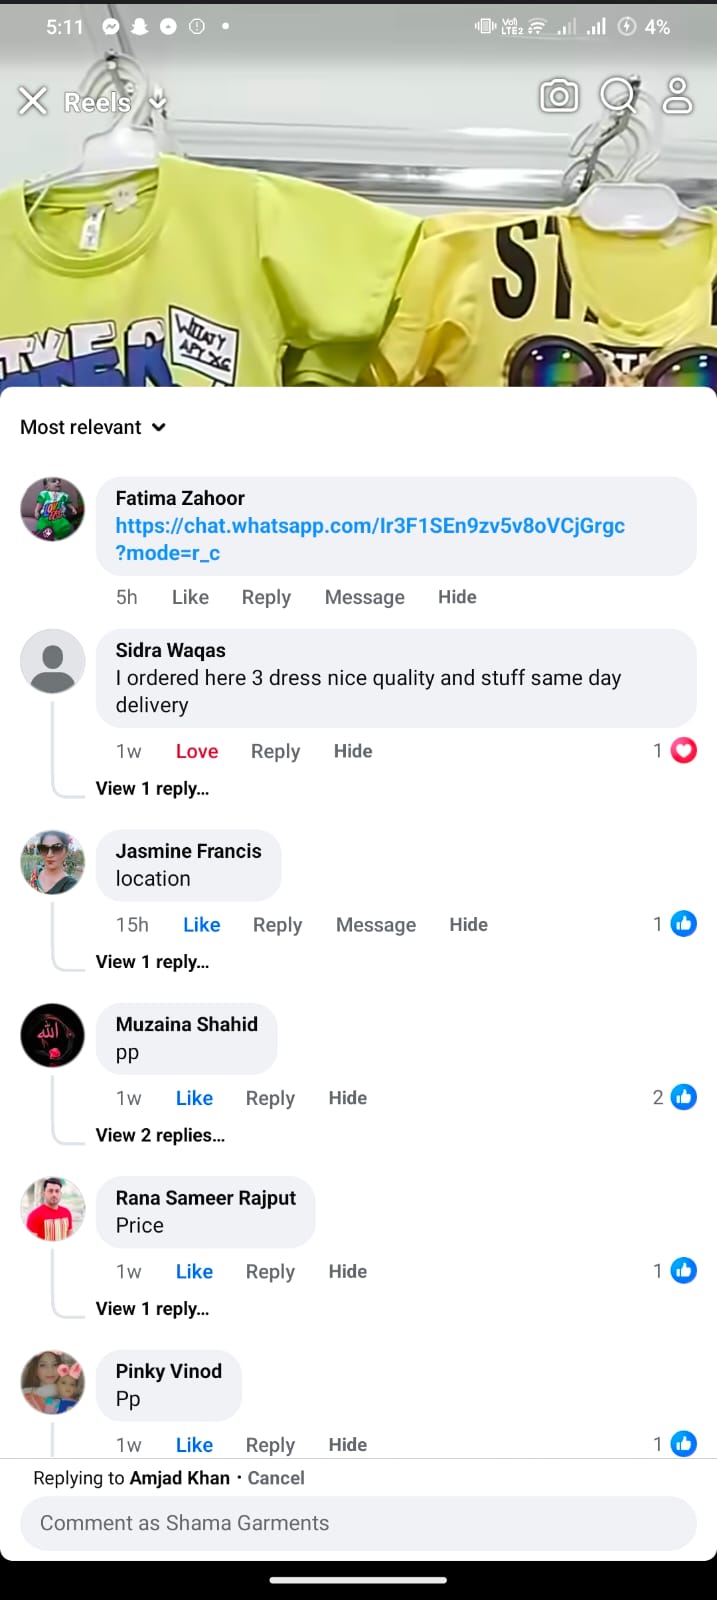Open the Most relevant sort dropdown
The width and height of the screenshot is (717, 1600).
pyautogui.click(x=93, y=427)
